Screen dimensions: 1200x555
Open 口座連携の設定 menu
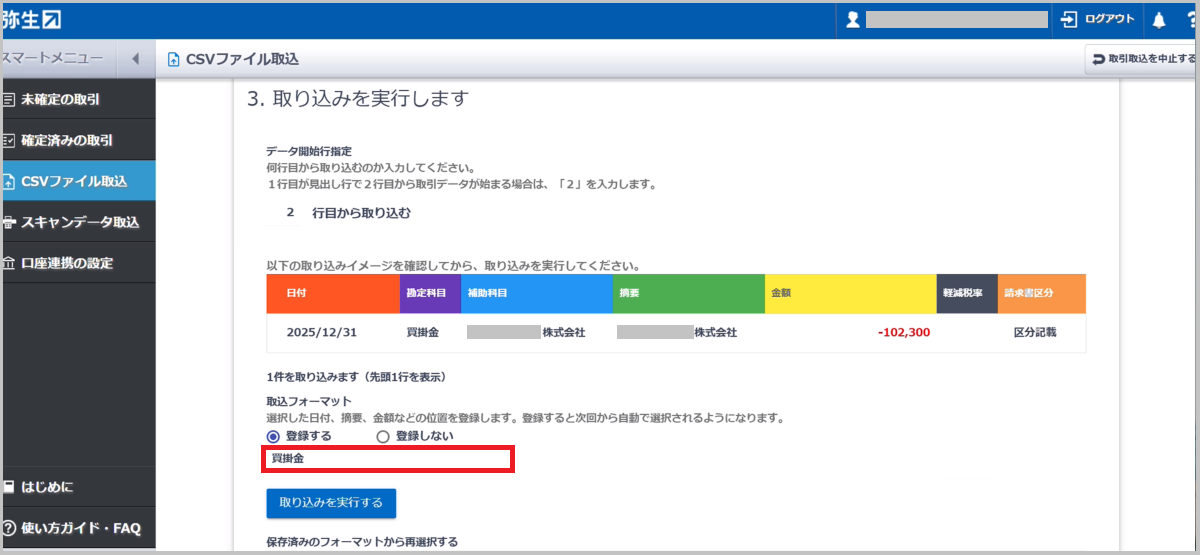point(78,263)
